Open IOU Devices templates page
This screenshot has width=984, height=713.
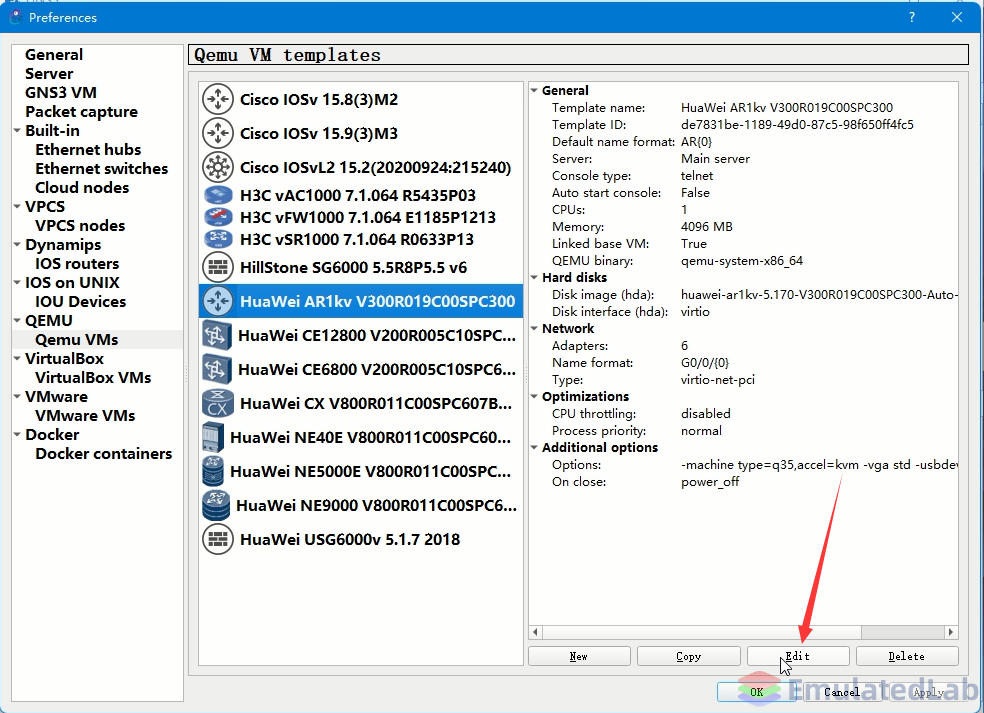[81, 301]
